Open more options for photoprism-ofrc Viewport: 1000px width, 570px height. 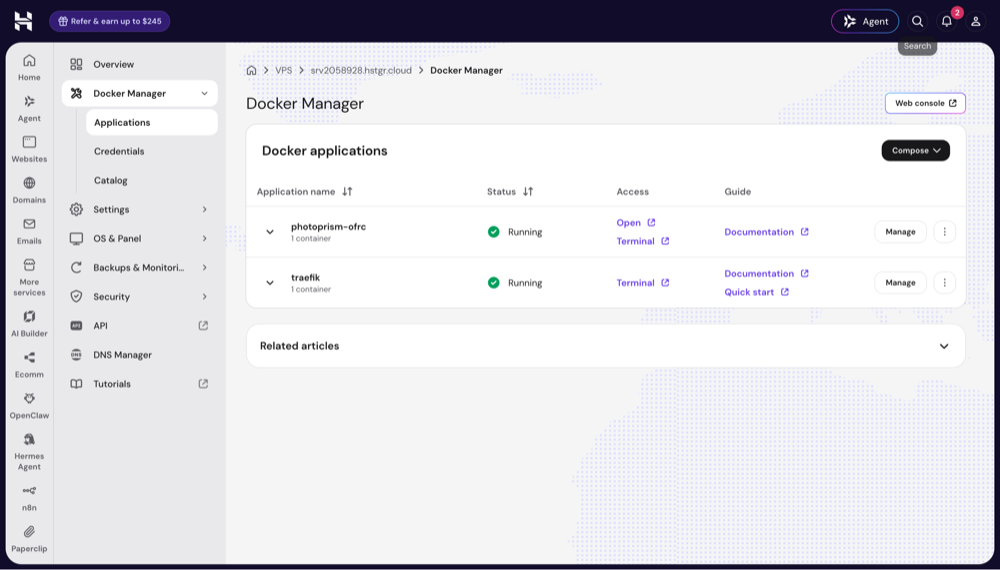[945, 231]
